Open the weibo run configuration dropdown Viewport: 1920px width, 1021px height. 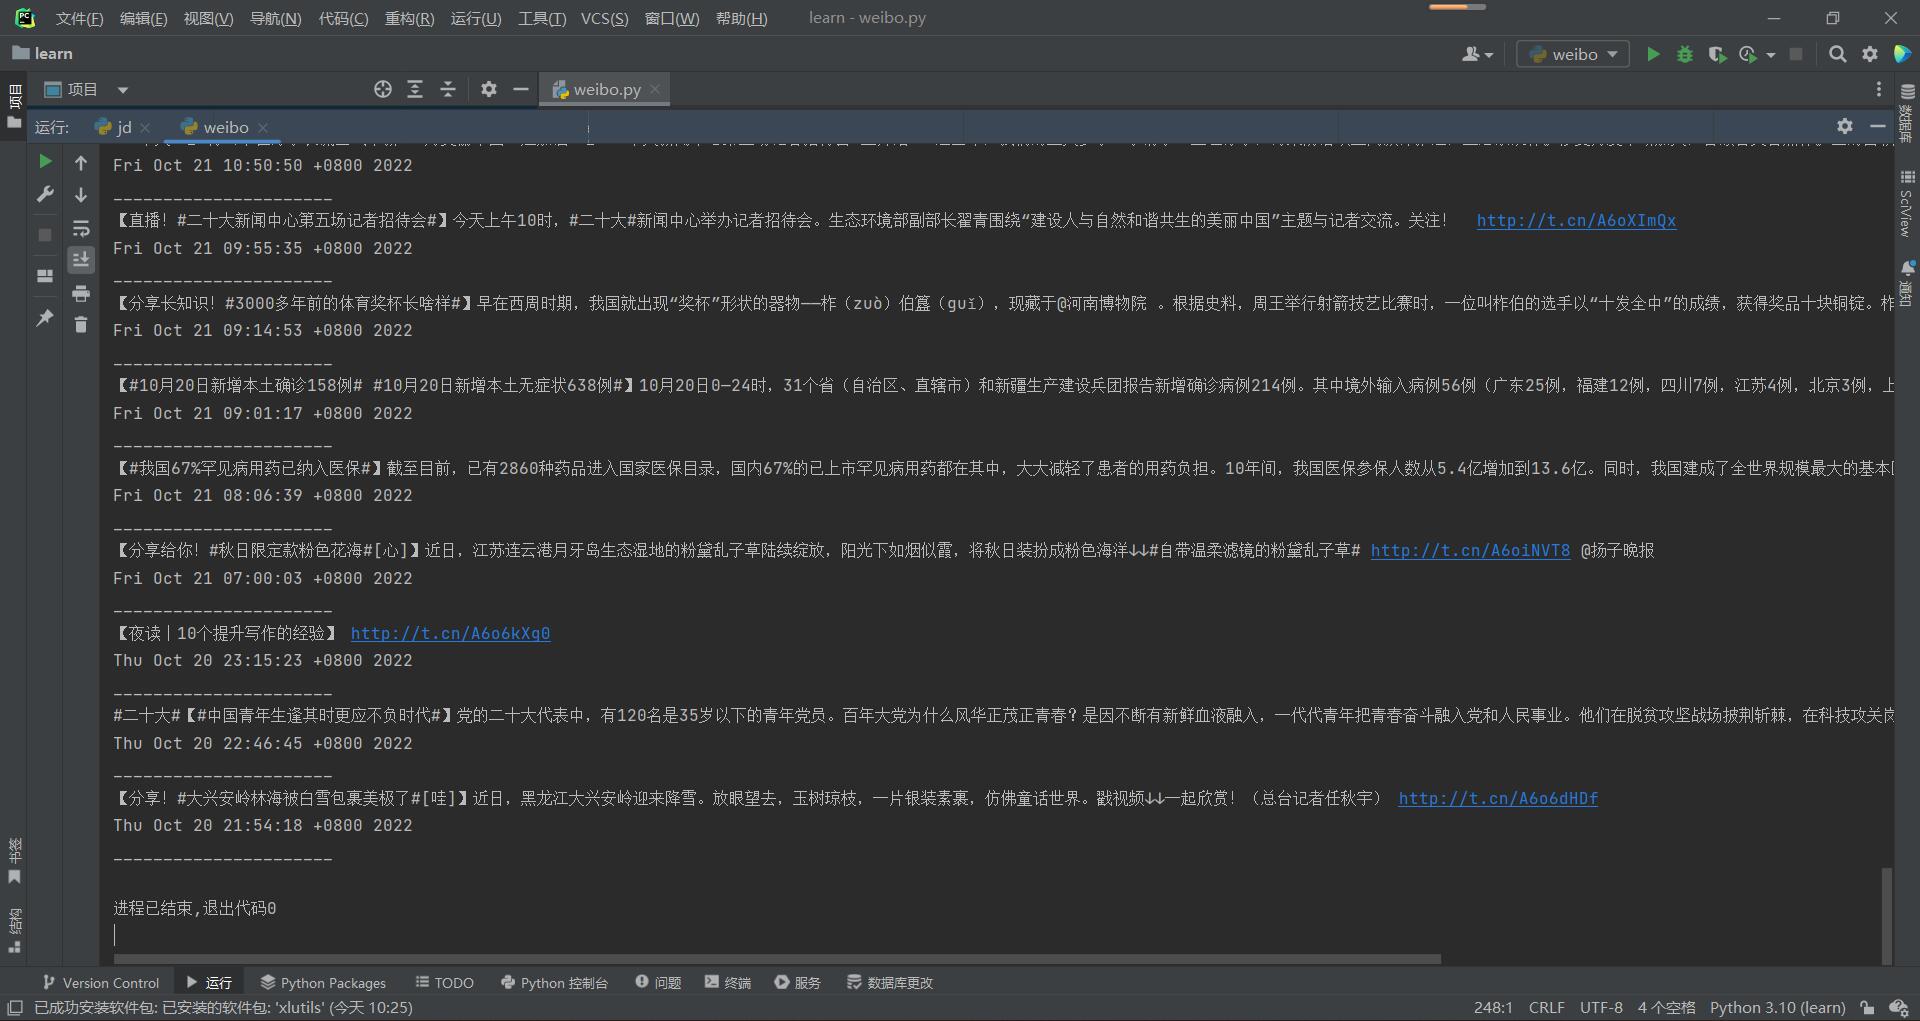(x=1573, y=55)
